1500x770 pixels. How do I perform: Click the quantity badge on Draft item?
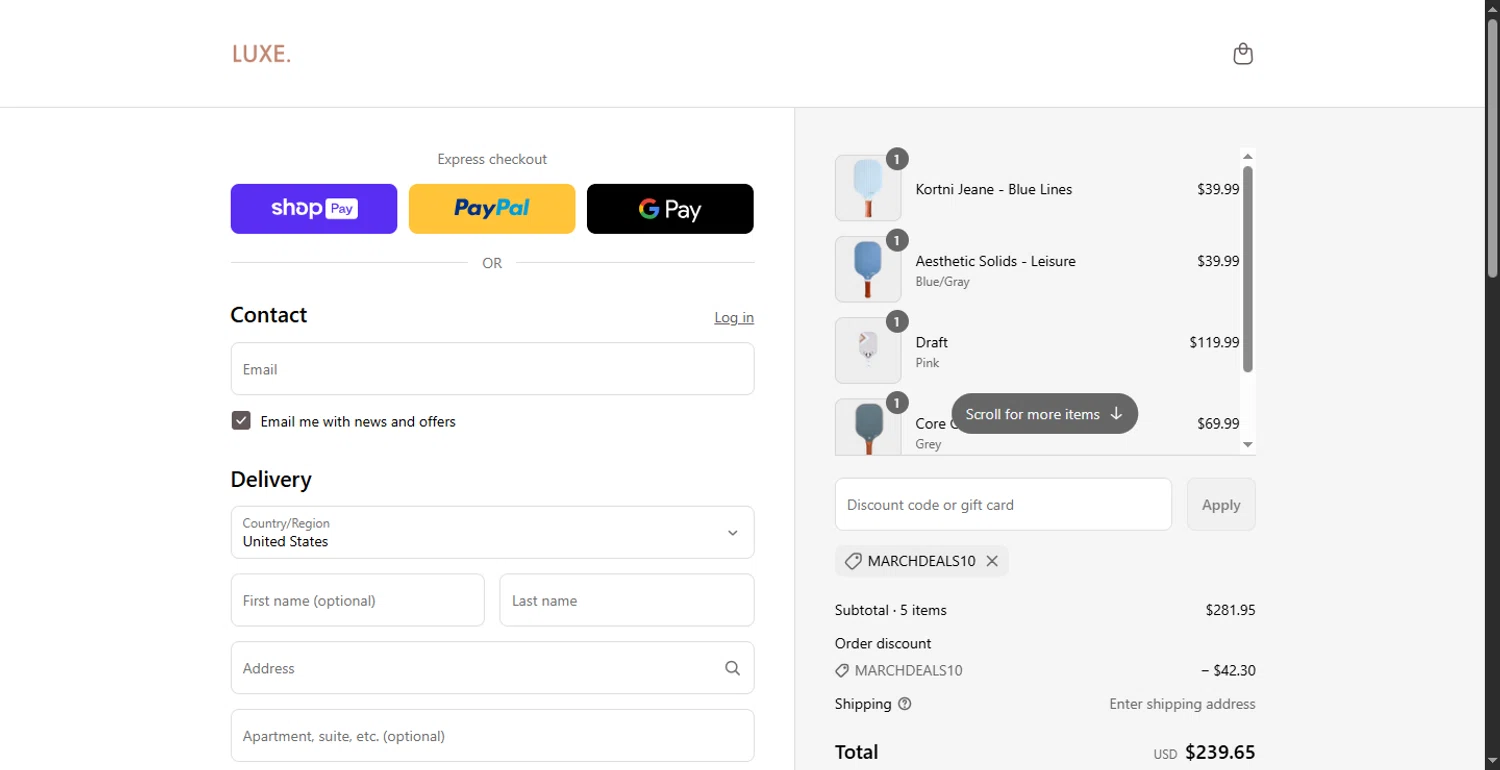coord(897,321)
